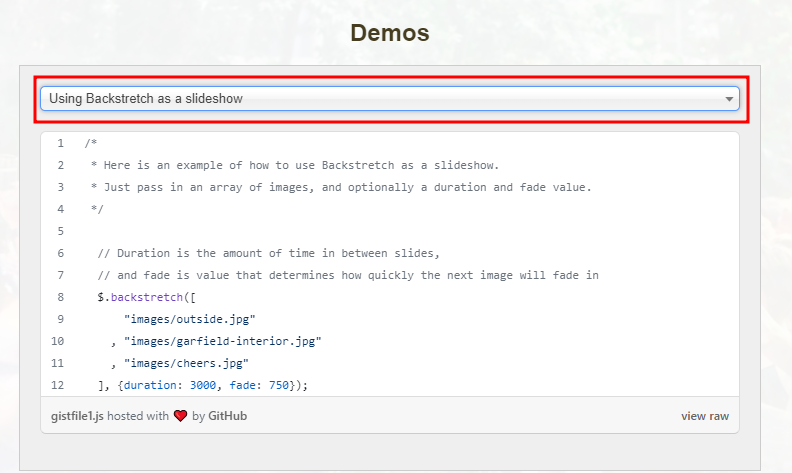
Task: Click the '$.backstretch([' code line
Action: [146, 297]
